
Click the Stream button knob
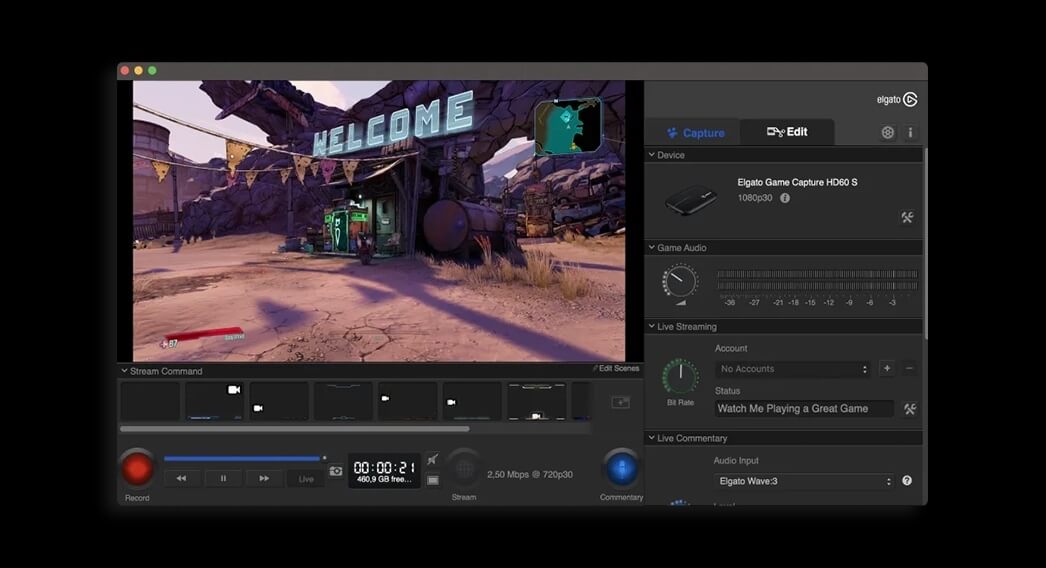[x=464, y=470]
